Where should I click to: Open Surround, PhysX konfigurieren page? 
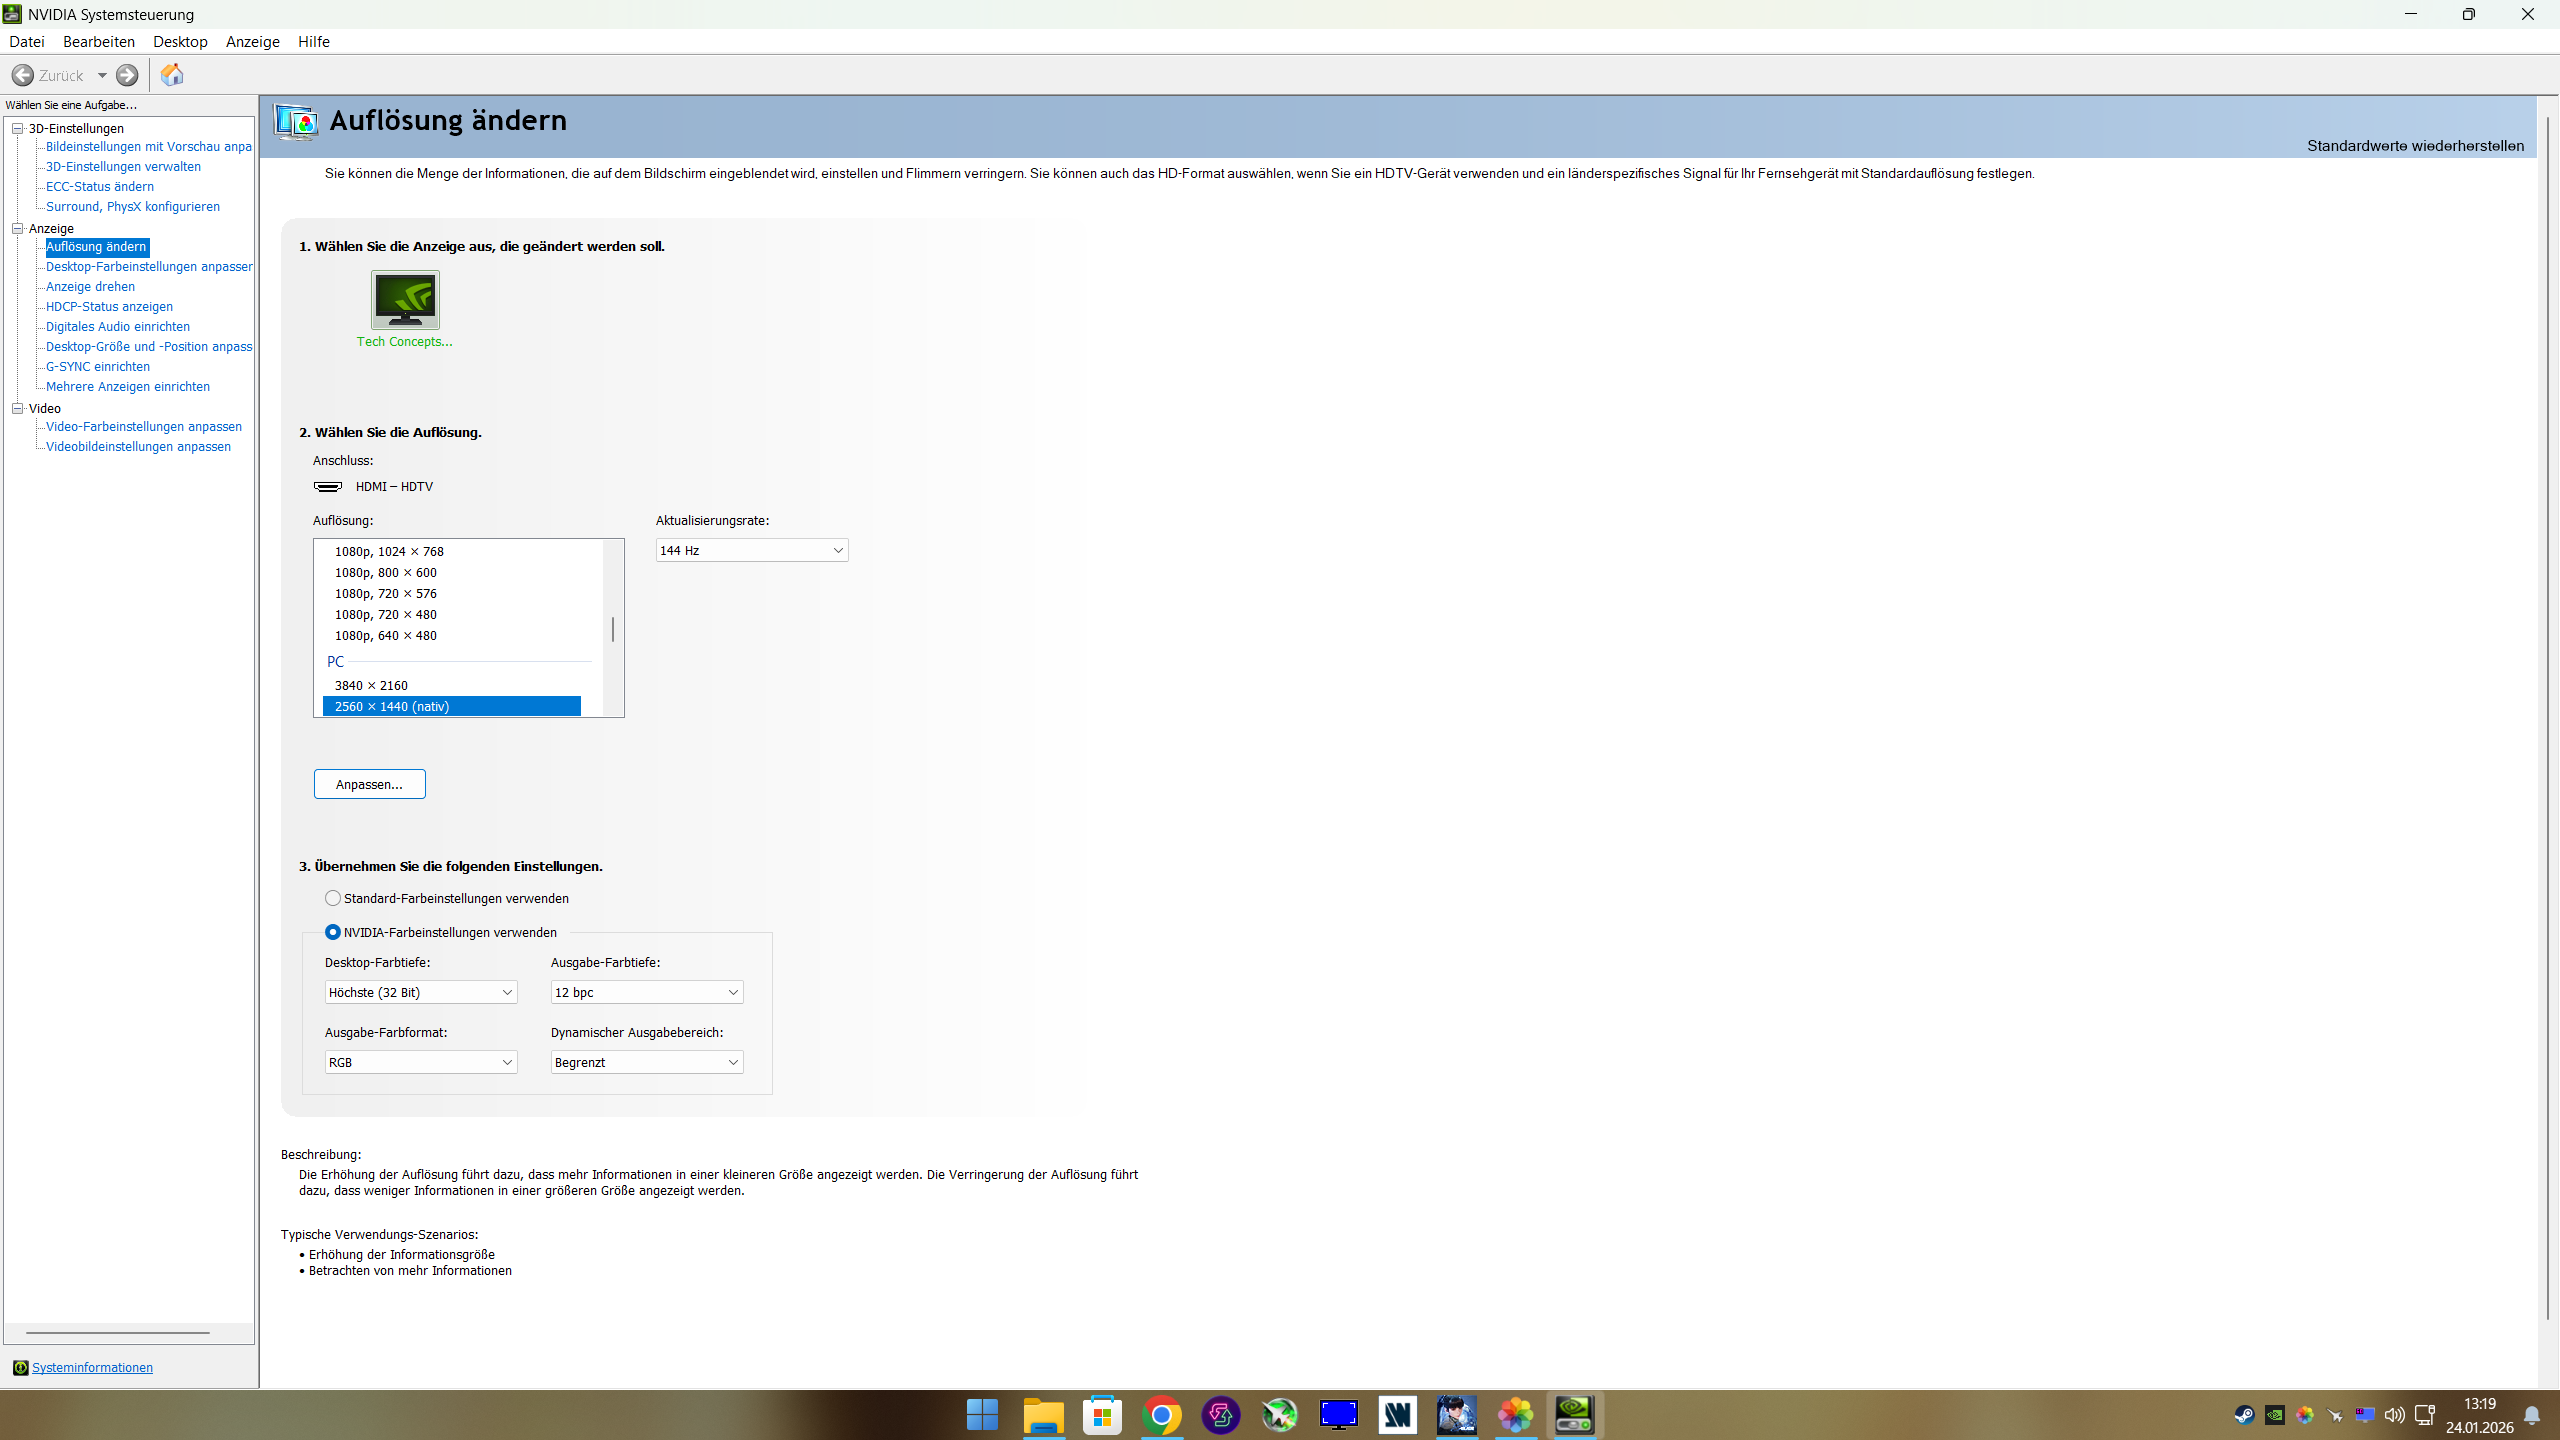pyautogui.click(x=133, y=207)
